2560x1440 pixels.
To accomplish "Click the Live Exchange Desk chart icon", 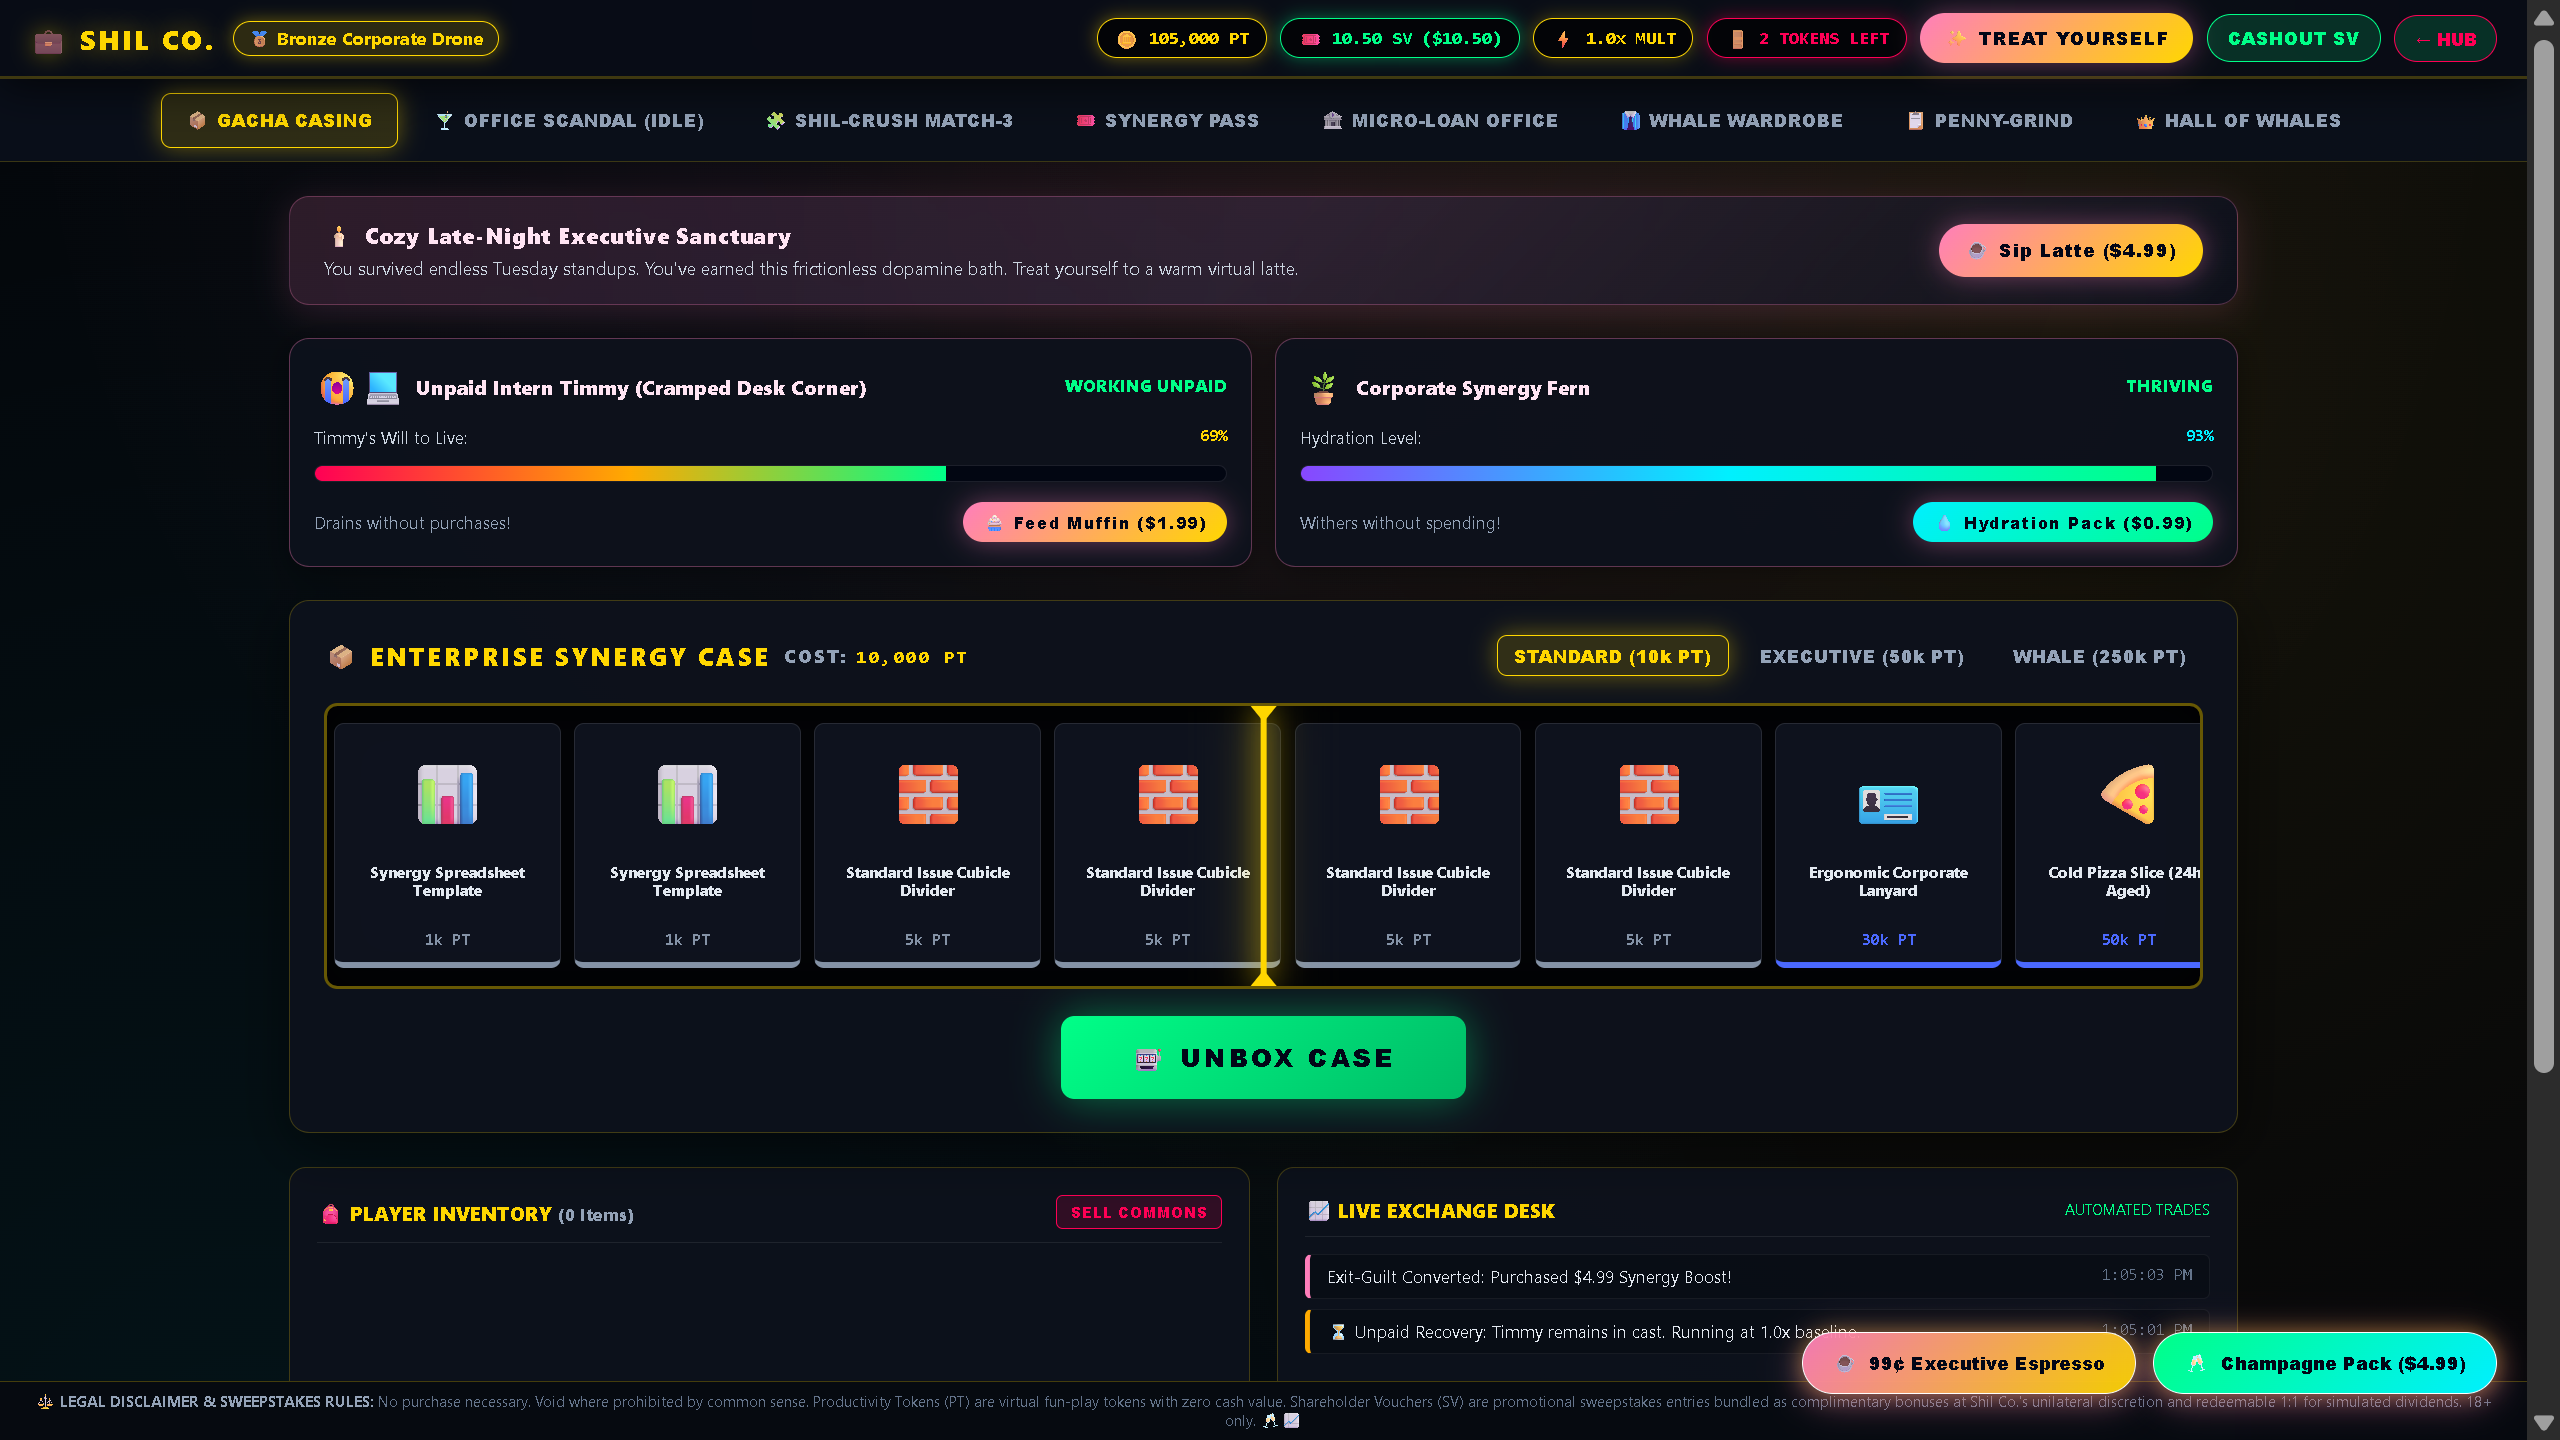I will click(x=1319, y=1211).
